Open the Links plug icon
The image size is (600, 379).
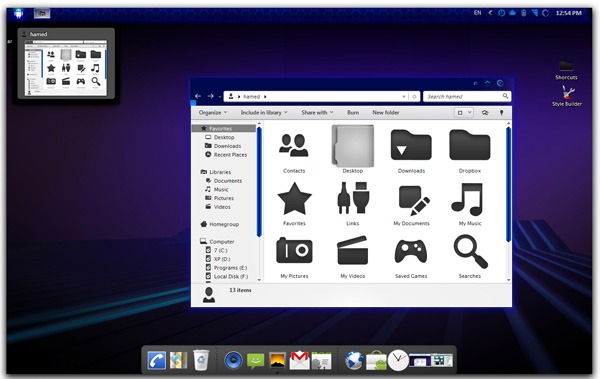353,198
